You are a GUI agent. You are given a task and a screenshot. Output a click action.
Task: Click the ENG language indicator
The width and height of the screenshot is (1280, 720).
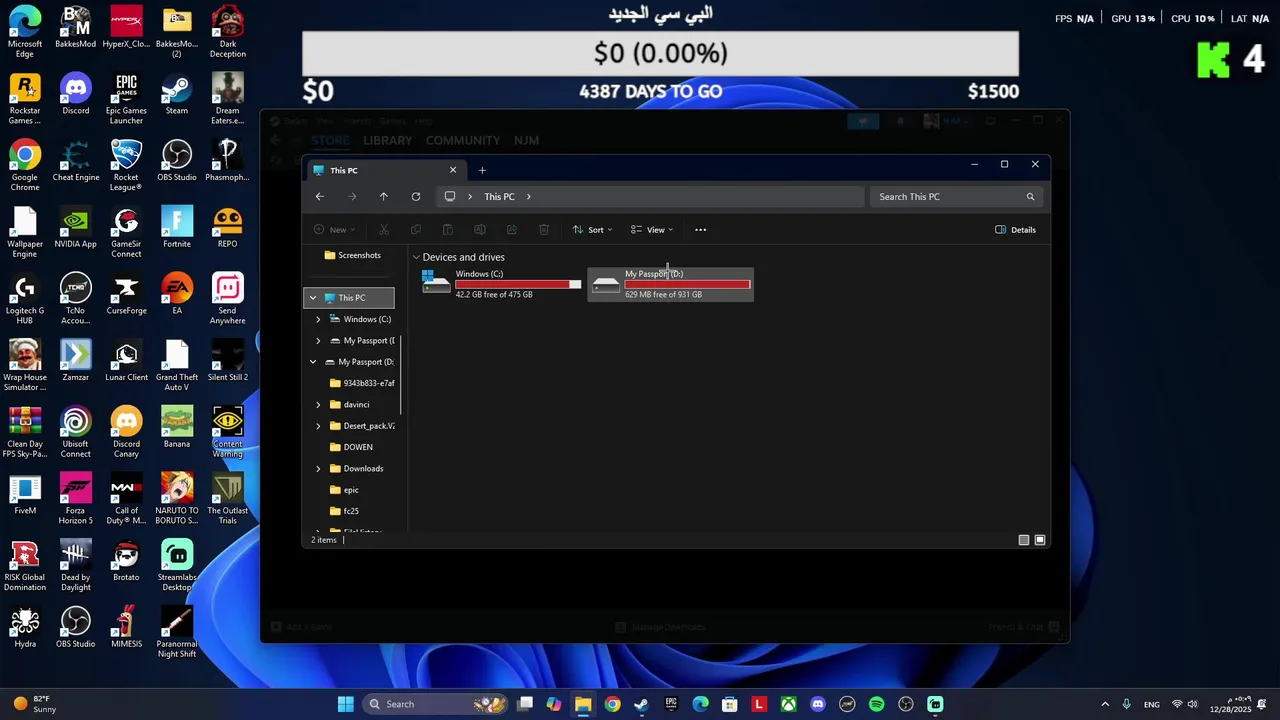coord(1152,704)
